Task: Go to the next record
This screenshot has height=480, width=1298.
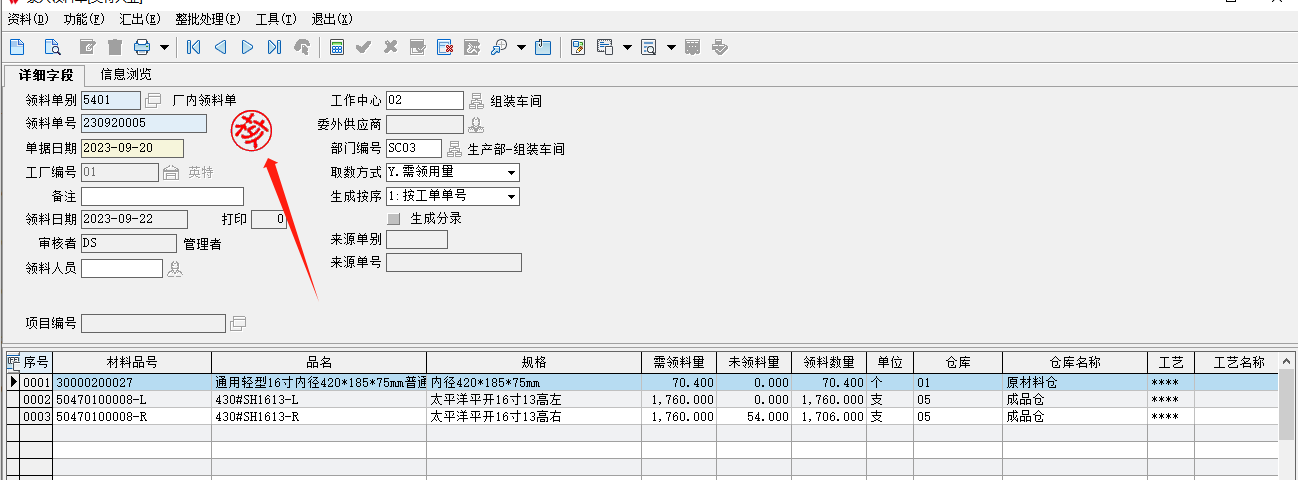Action: (x=247, y=47)
